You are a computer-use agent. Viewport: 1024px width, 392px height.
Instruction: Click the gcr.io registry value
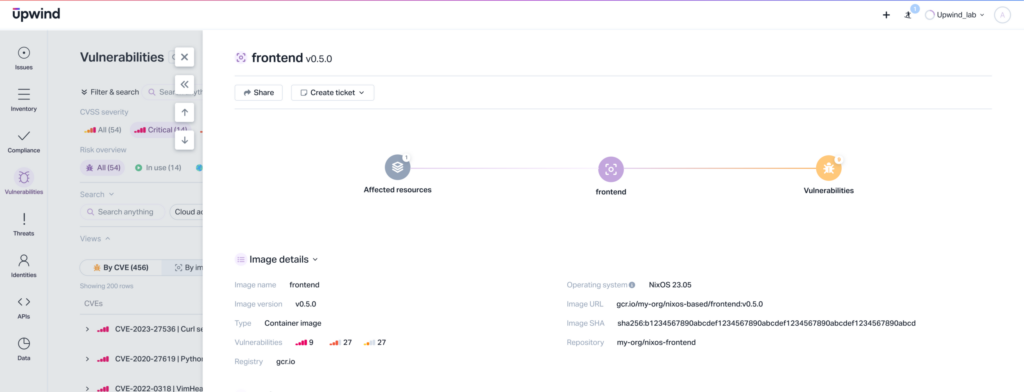click(285, 361)
